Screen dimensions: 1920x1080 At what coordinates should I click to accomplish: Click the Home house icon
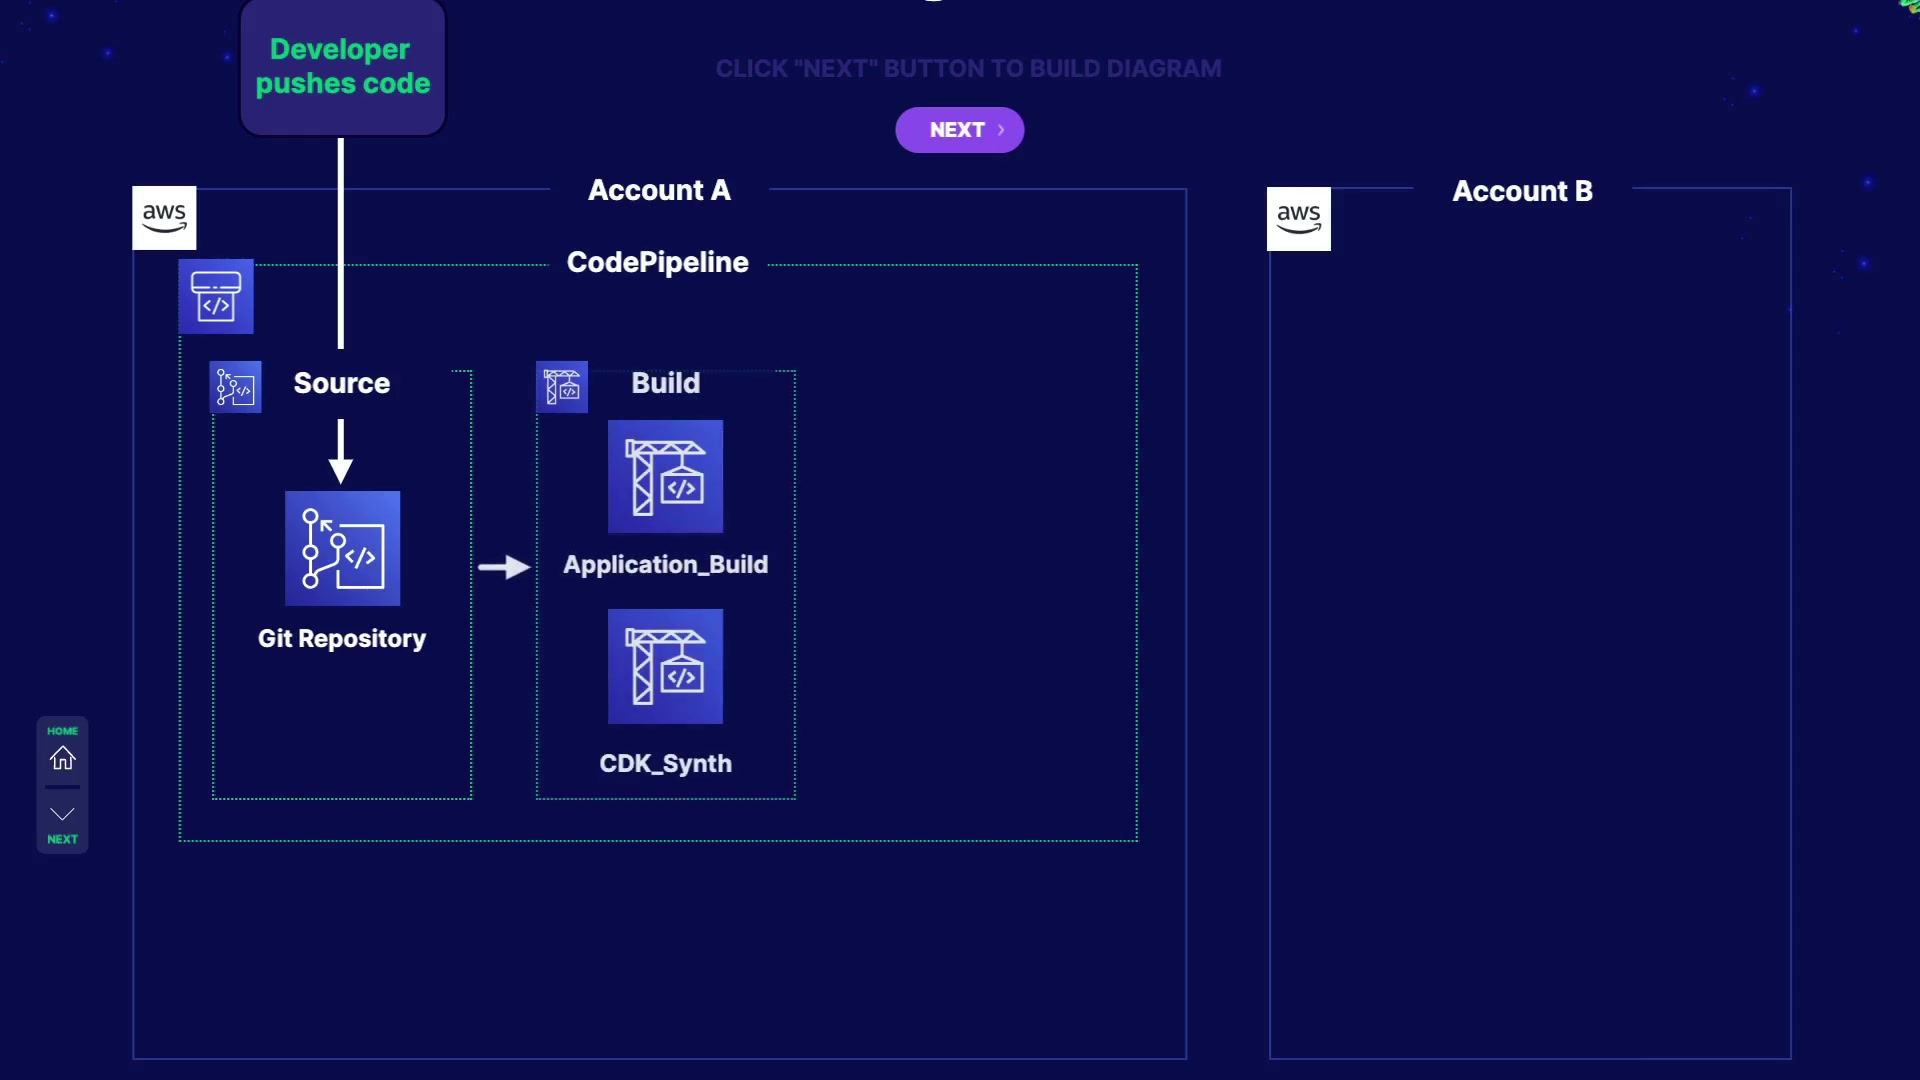[x=62, y=758]
